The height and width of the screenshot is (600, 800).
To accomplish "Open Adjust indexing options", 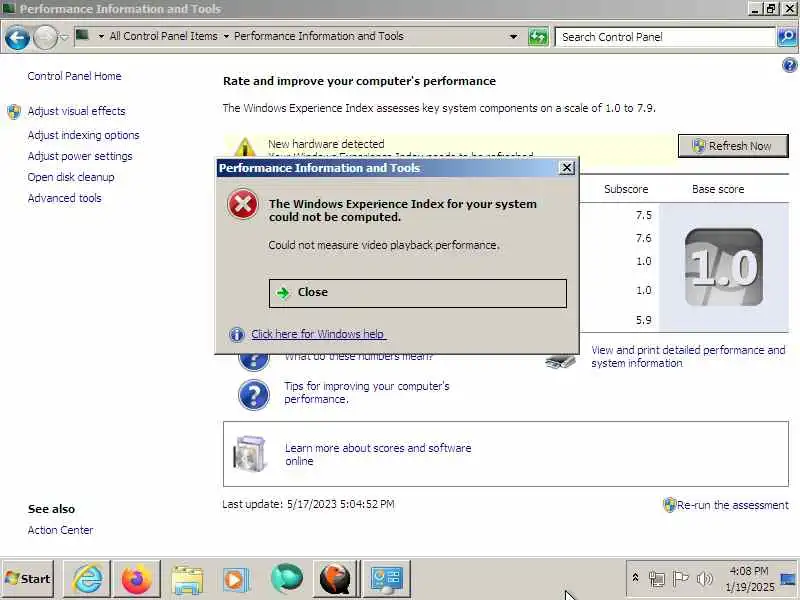I will pos(84,135).
